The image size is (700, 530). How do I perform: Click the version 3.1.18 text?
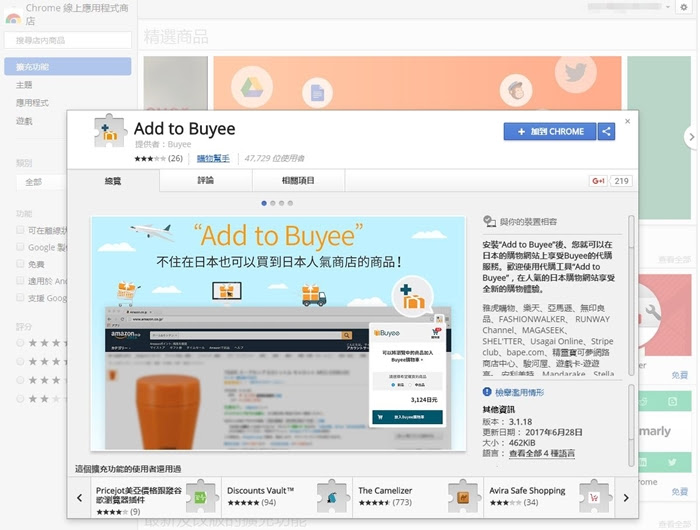coord(521,421)
